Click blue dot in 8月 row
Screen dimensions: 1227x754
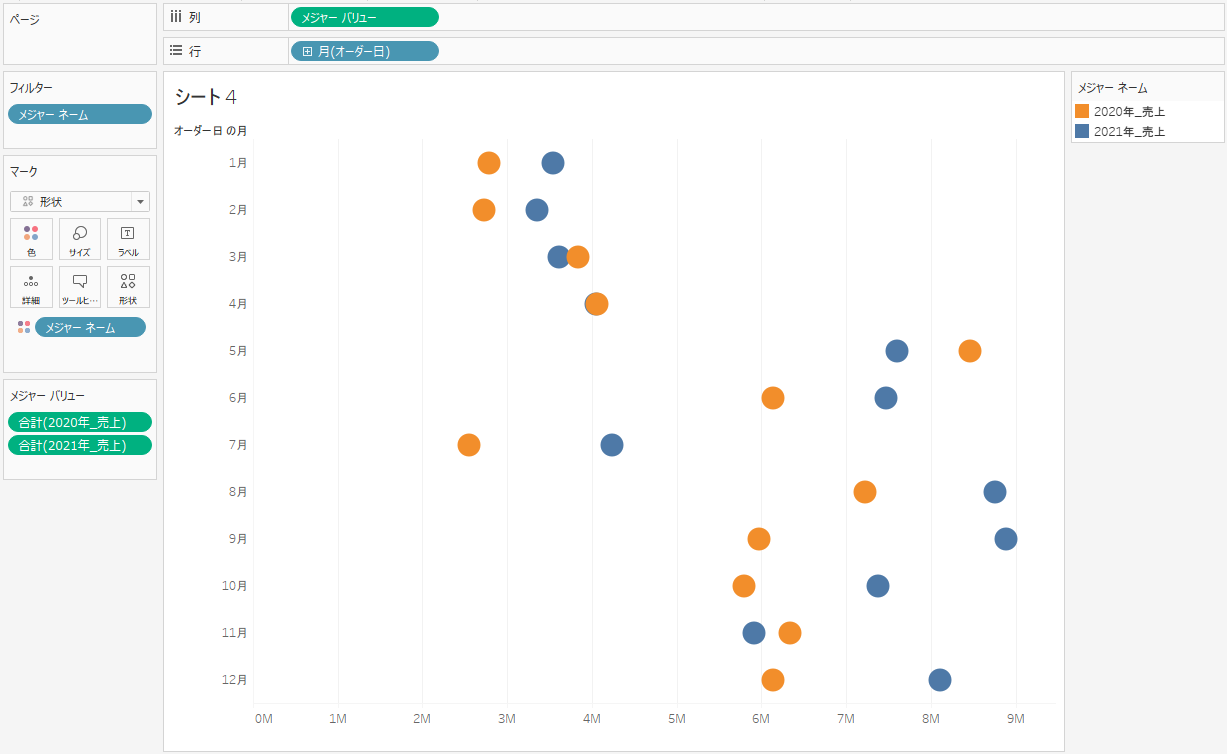[995, 492]
